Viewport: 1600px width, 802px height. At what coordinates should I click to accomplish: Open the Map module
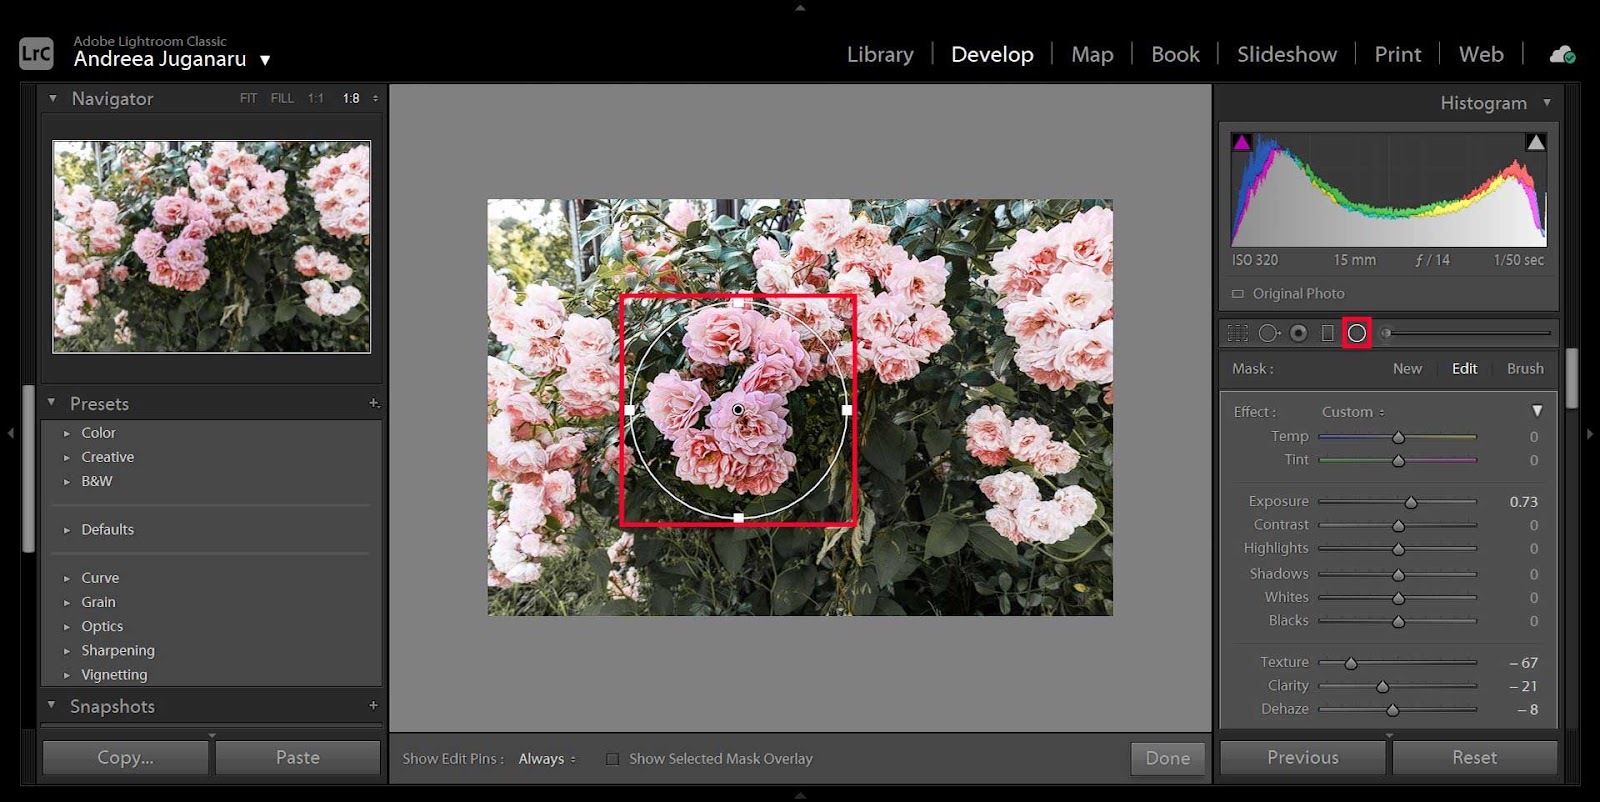[1092, 54]
